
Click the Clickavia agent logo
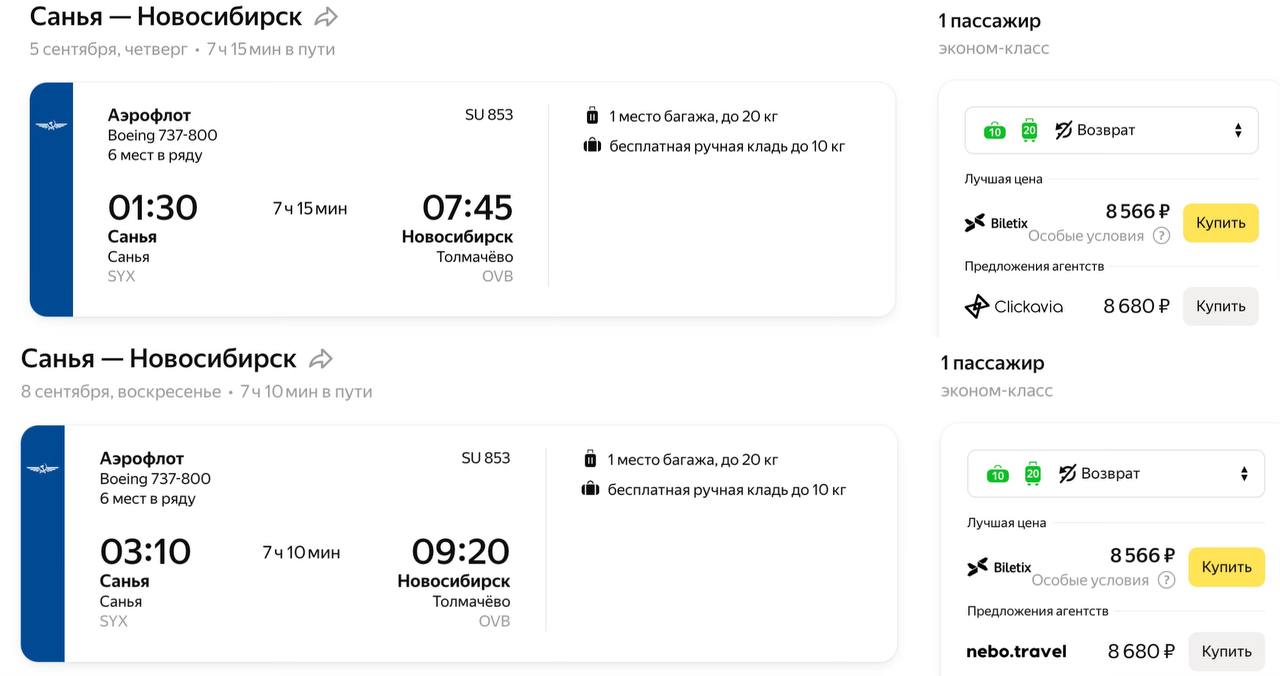pos(1013,306)
